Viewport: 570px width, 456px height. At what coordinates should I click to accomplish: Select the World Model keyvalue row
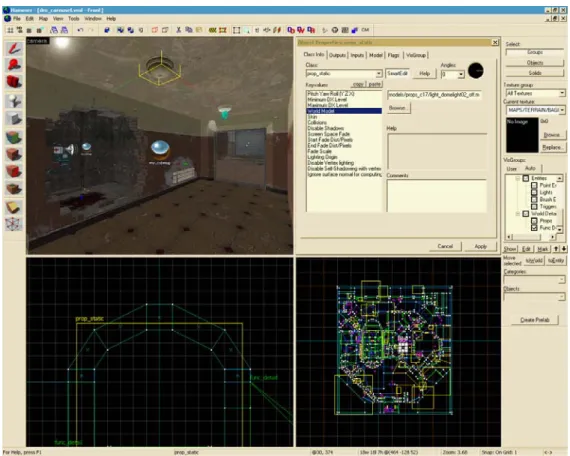(x=344, y=111)
